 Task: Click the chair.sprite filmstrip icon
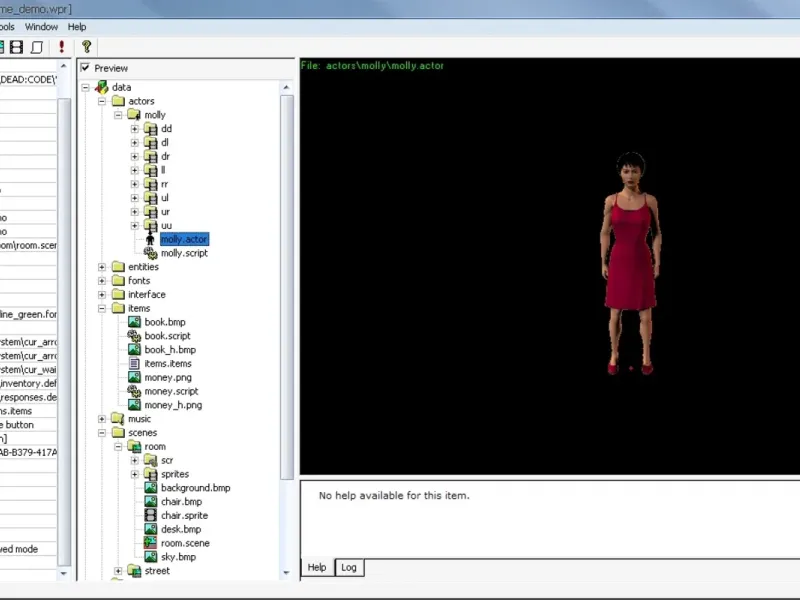(x=151, y=515)
